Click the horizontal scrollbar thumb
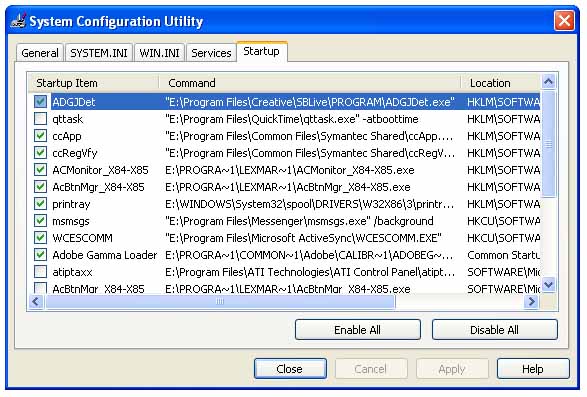587x397 pixels. coord(220,301)
